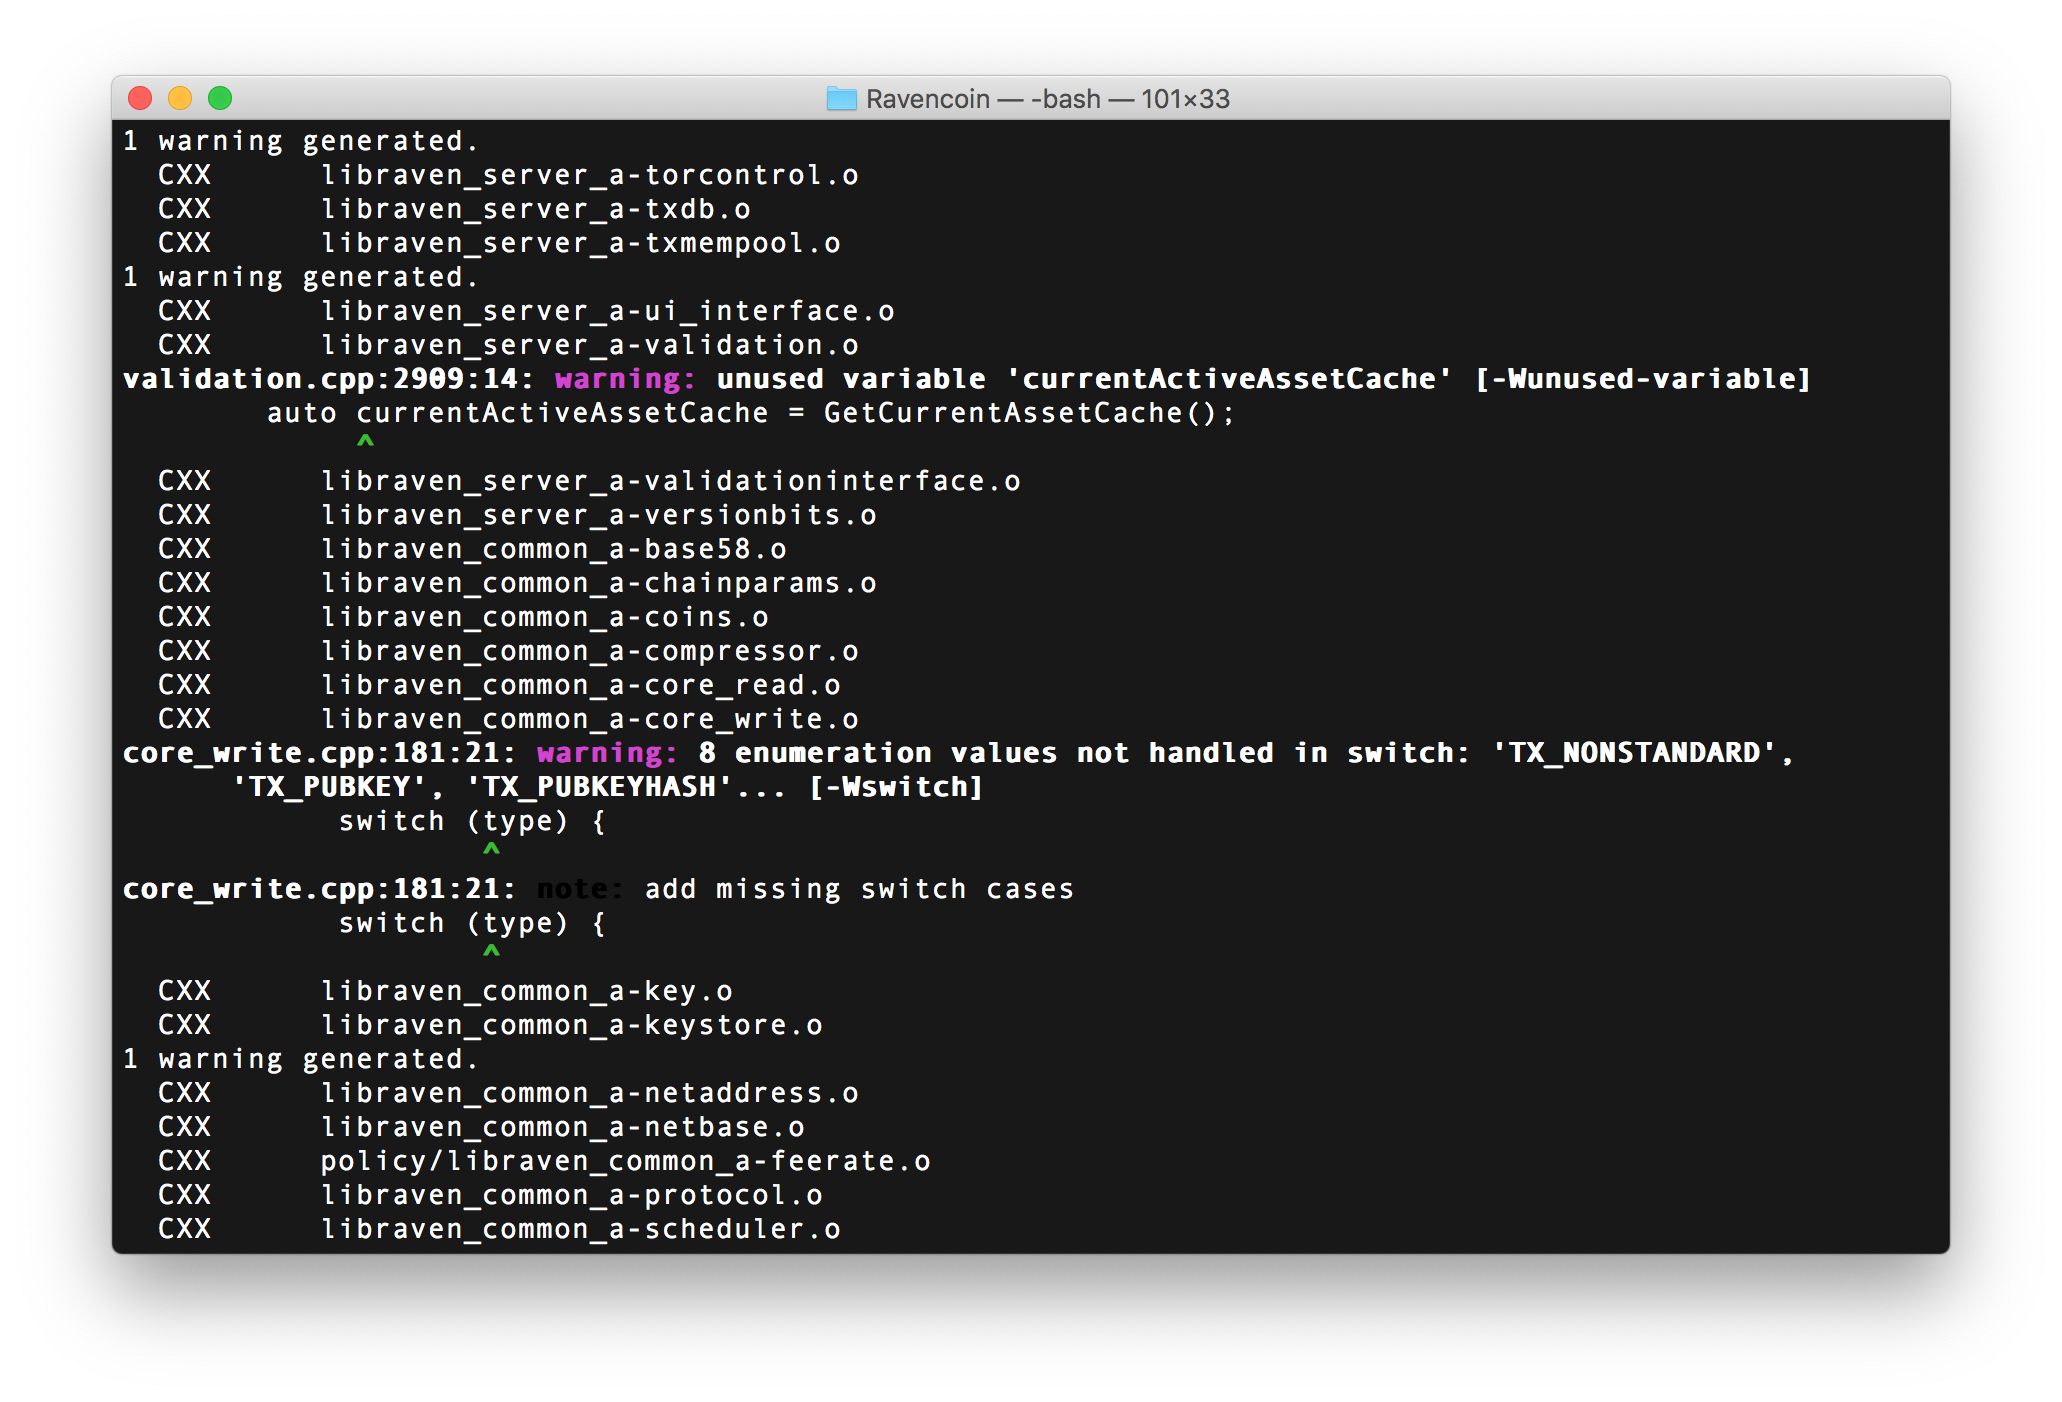Click "libraven_common_a-scheduler.o" last line
This screenshot has width=2062, height=1402.
(580, 1229)
